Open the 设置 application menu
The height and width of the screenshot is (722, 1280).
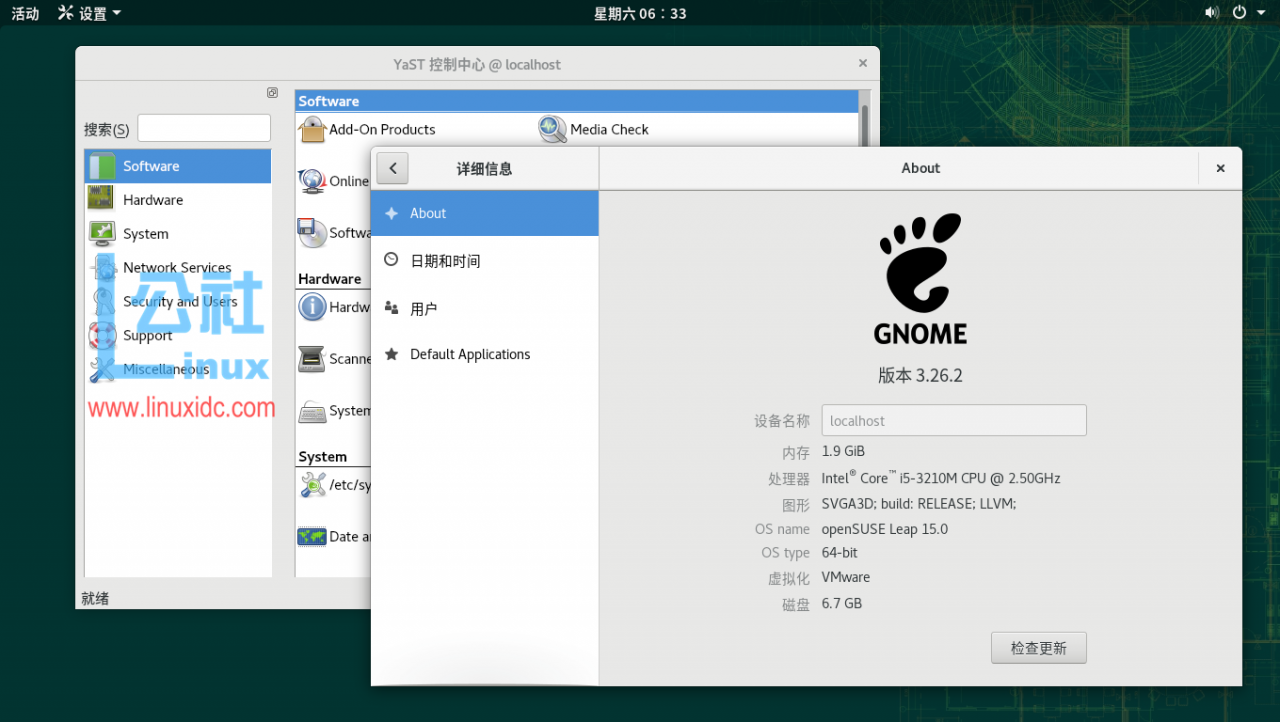tap(90, 13)
